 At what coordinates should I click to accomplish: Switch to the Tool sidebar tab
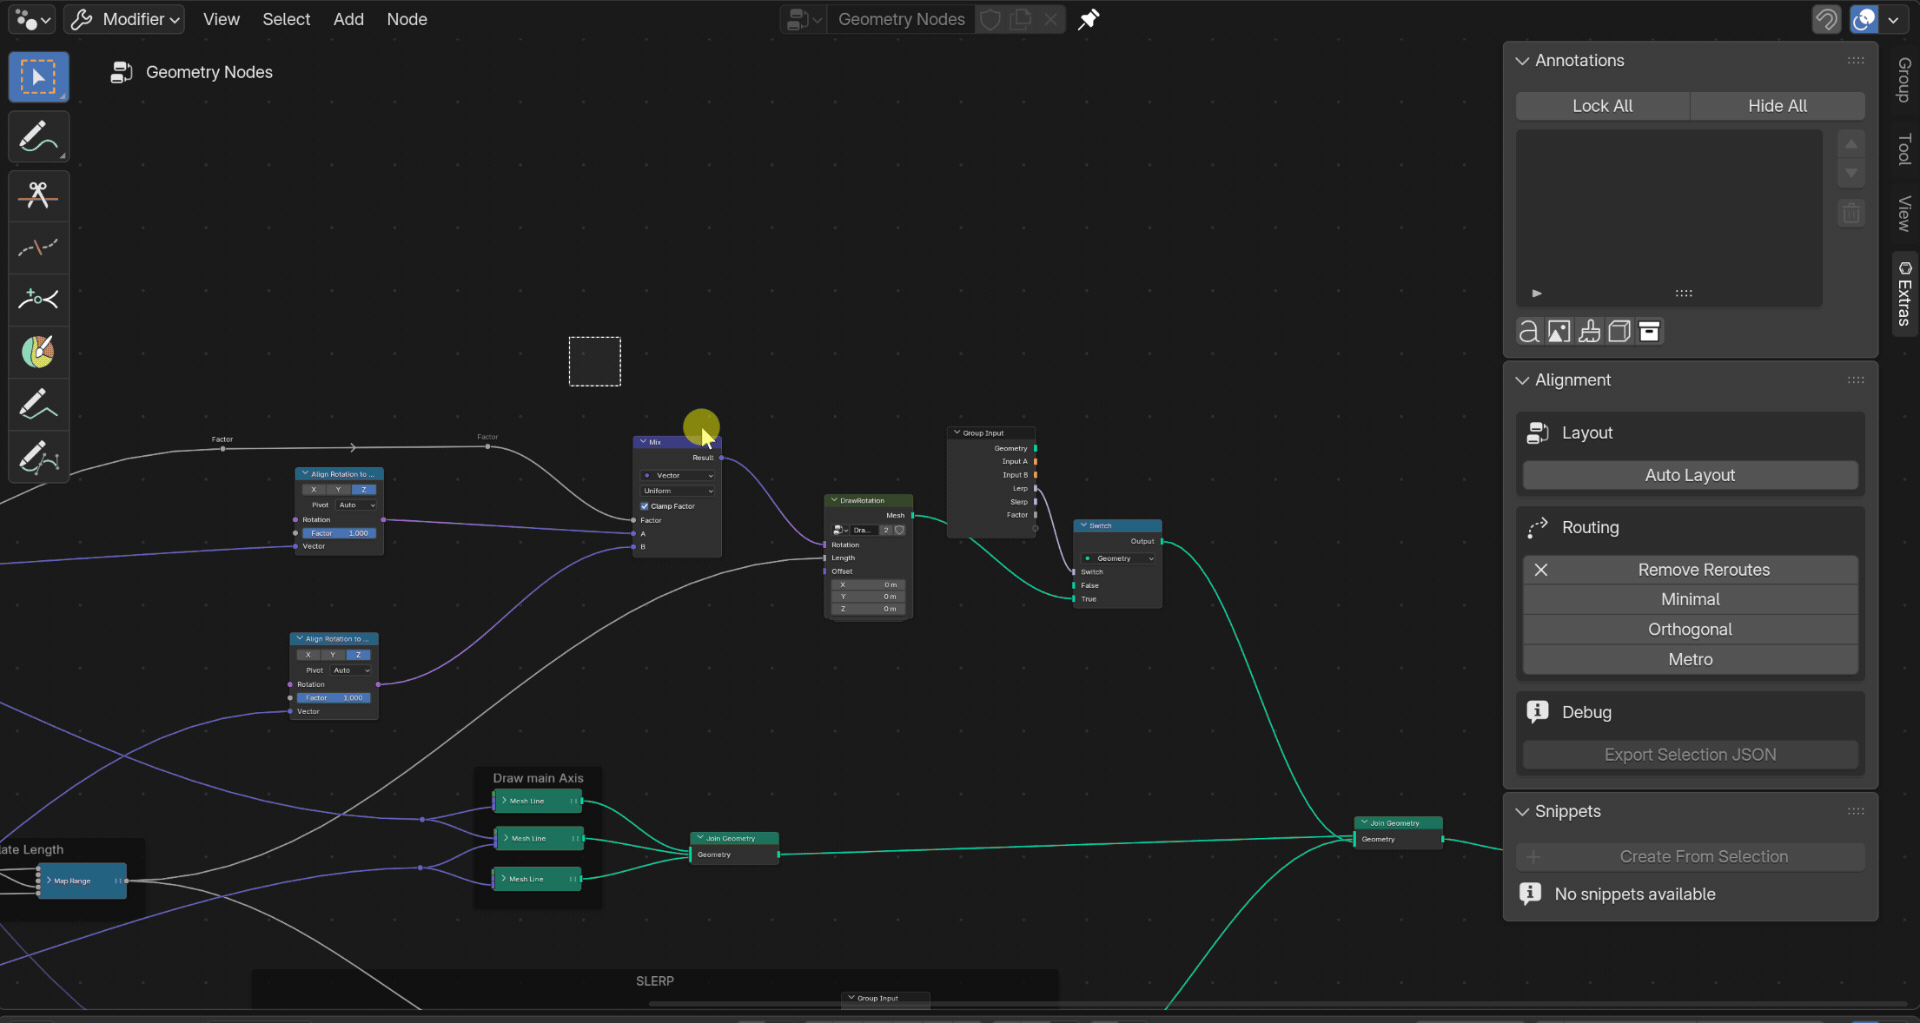pos(1904,149)
